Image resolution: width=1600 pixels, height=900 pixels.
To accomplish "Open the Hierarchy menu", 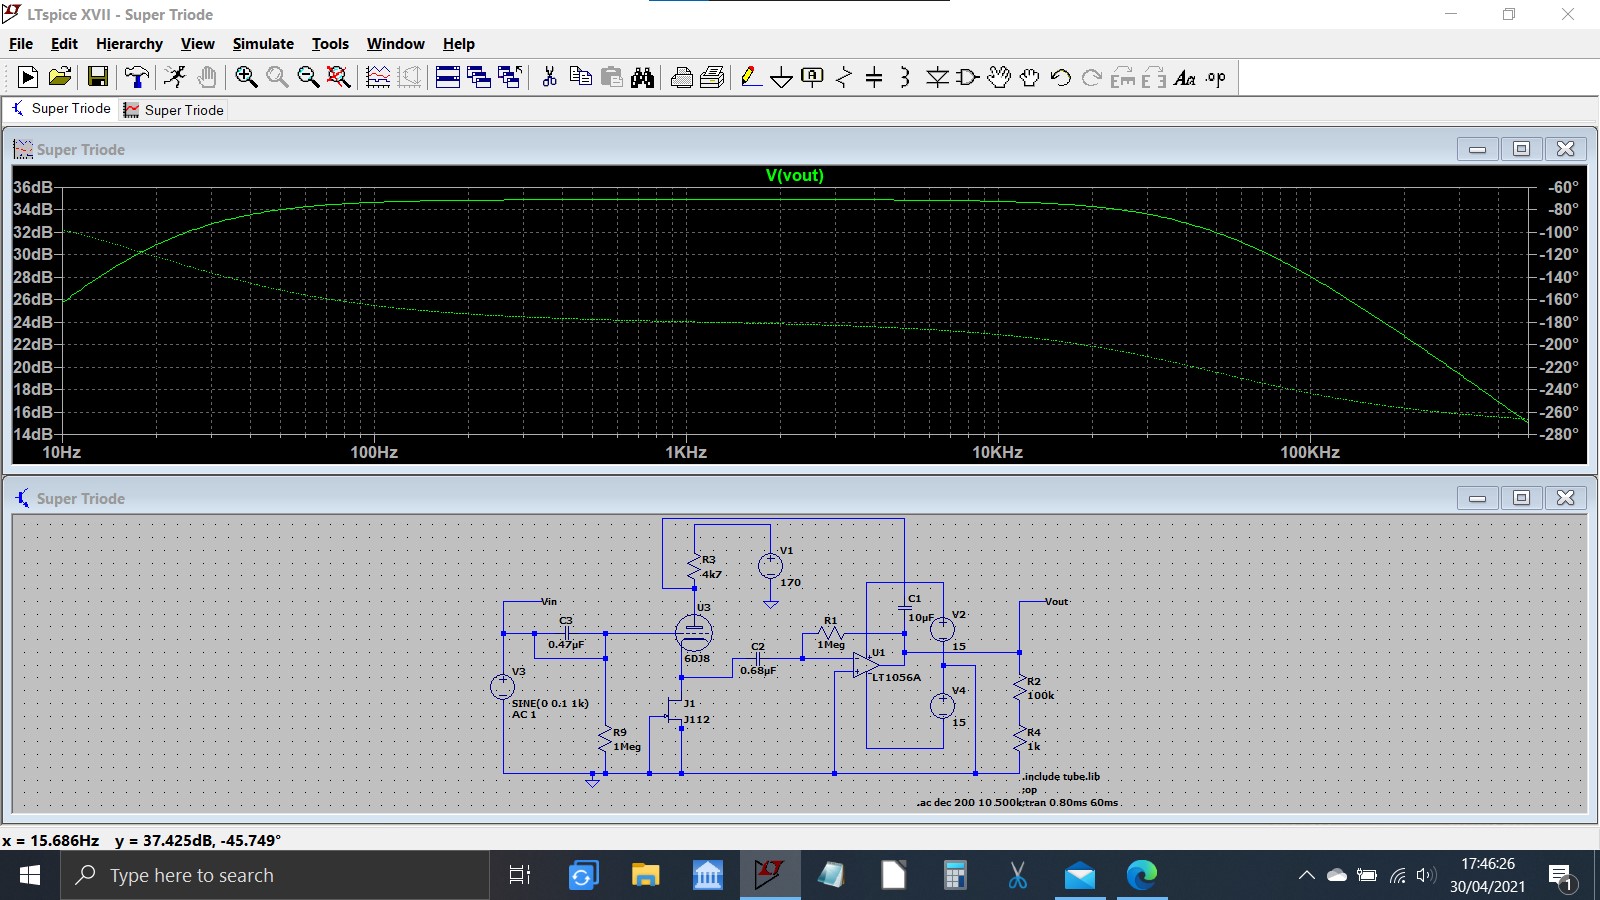I will (x=129, y=43).
